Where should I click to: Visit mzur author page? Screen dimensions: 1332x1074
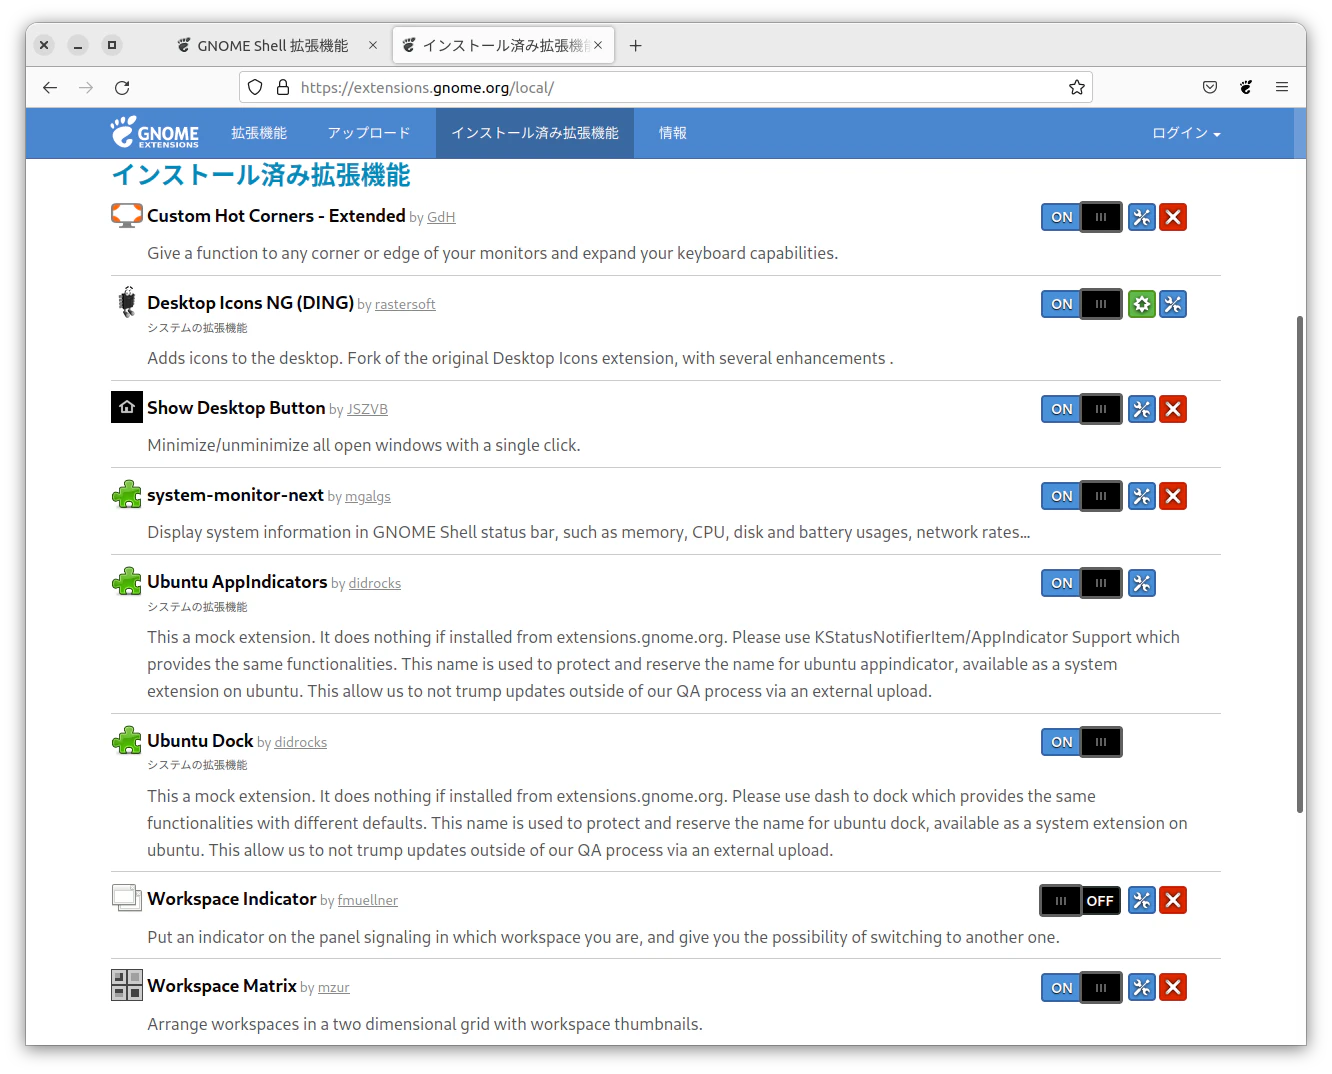[334, 987]
